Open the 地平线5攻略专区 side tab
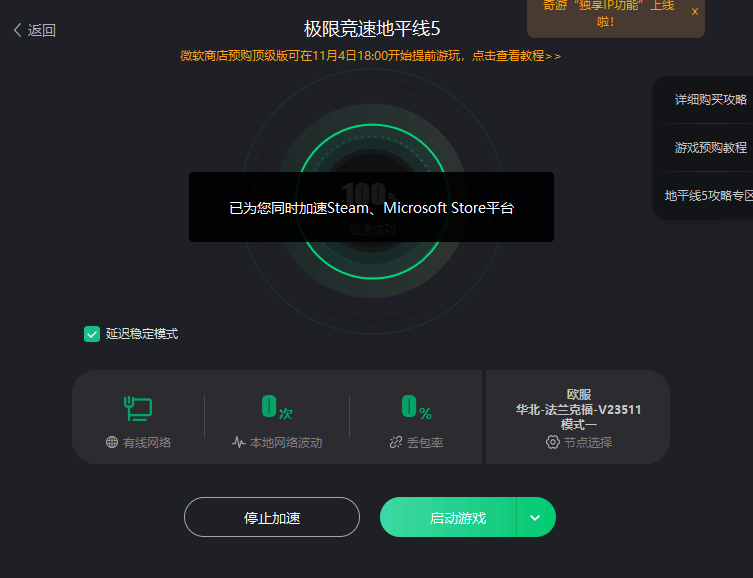 tap(708, 196)
